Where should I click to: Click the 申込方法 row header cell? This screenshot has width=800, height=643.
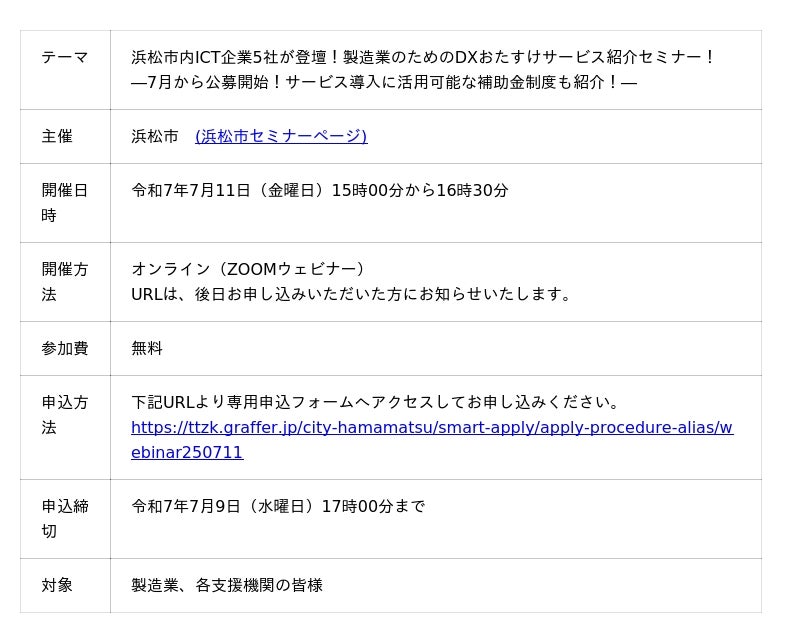click(x=65, y=428)
